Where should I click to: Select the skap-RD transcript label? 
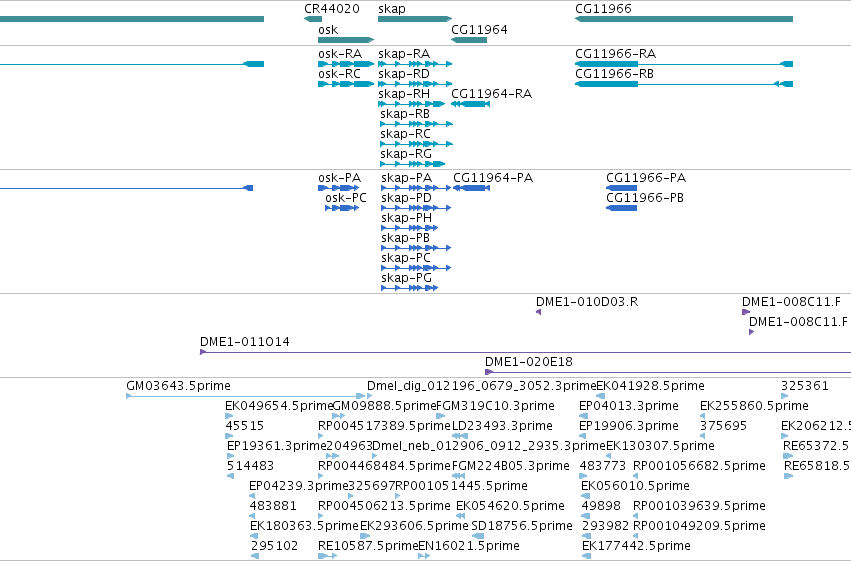point(404,74)
